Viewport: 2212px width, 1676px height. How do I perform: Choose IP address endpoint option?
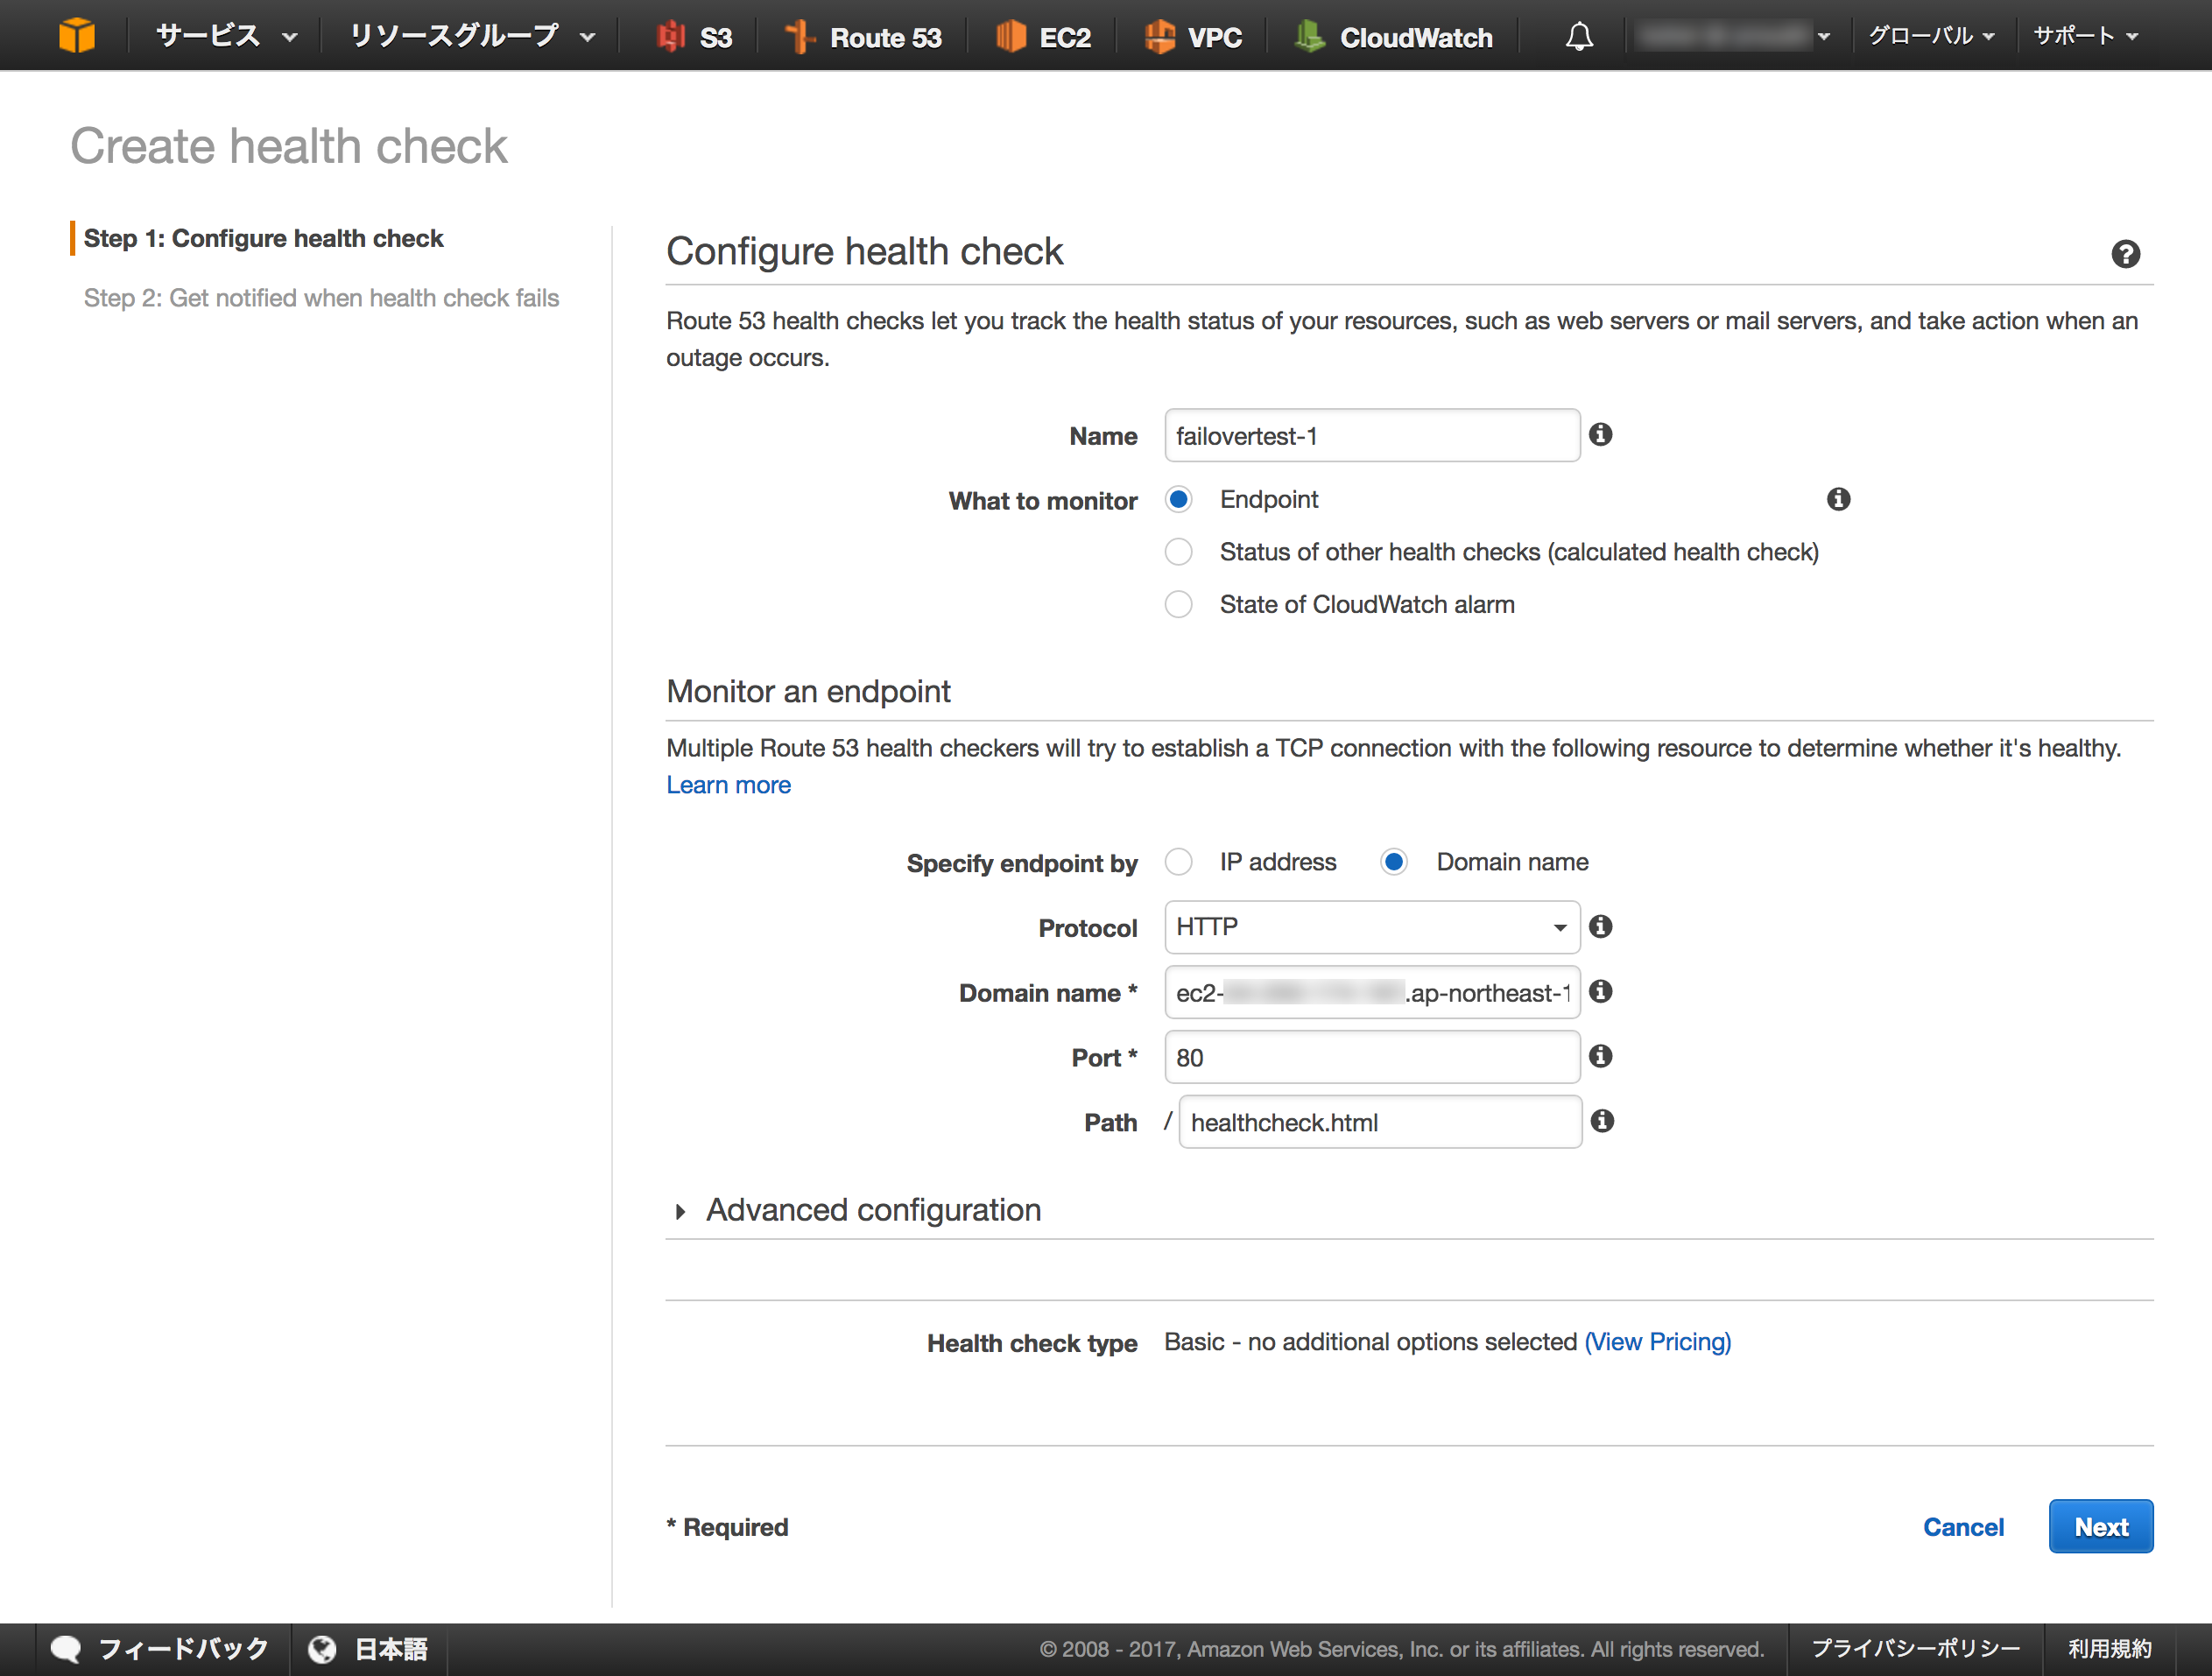pos(1179,862)
